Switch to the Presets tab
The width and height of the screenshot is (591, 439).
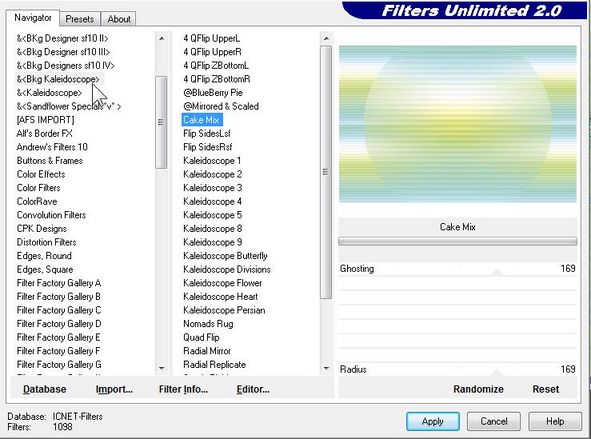point(80,19)
